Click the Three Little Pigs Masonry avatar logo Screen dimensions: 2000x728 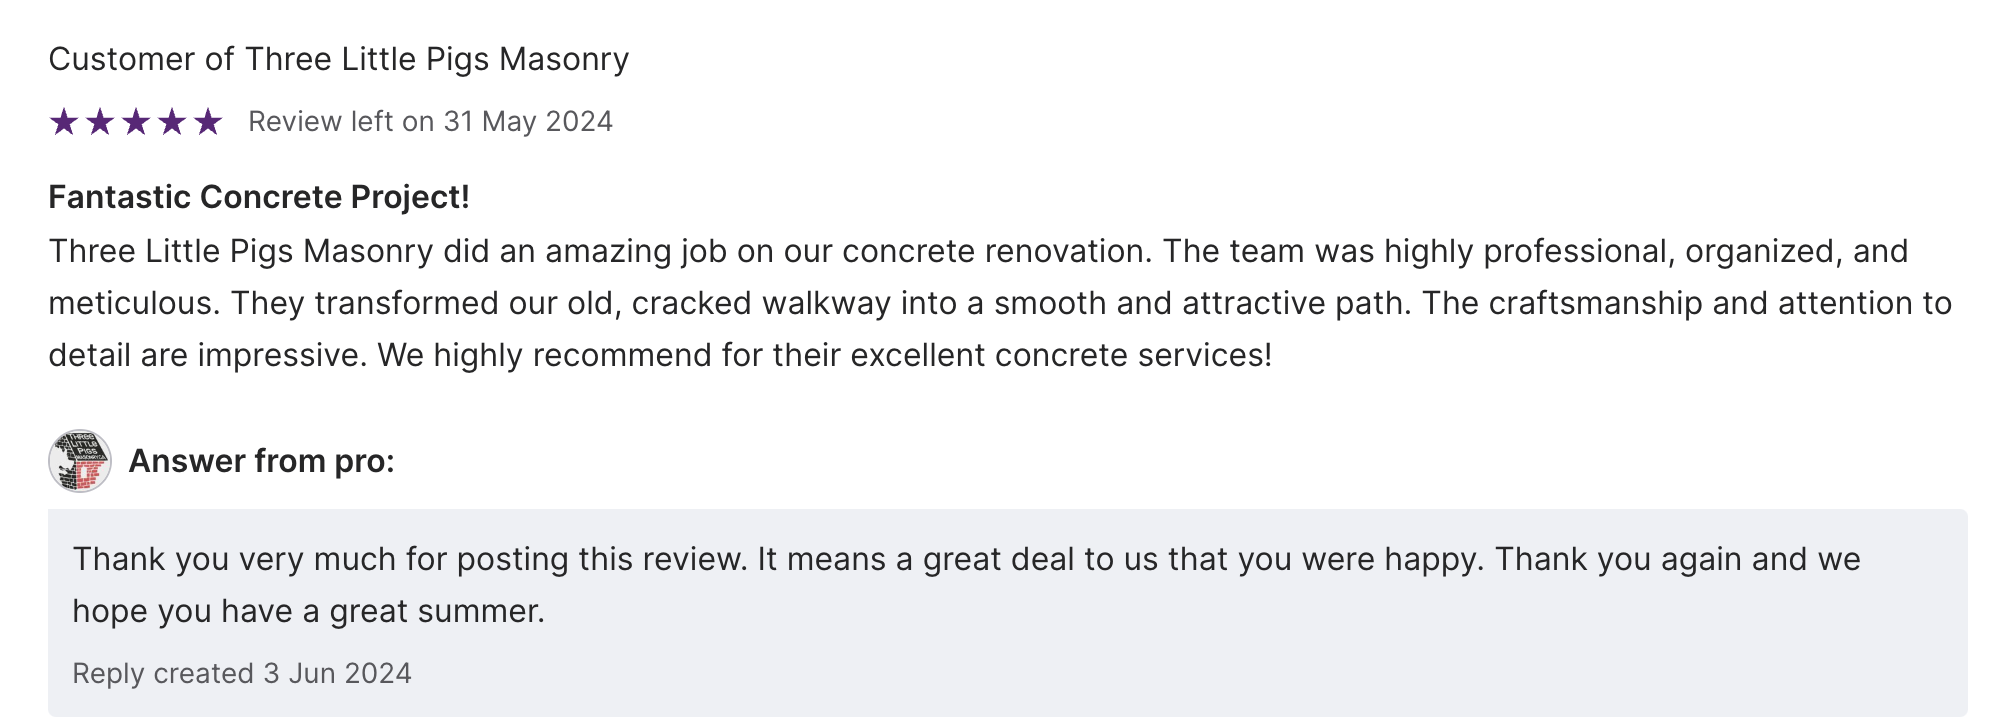(80, 461)
